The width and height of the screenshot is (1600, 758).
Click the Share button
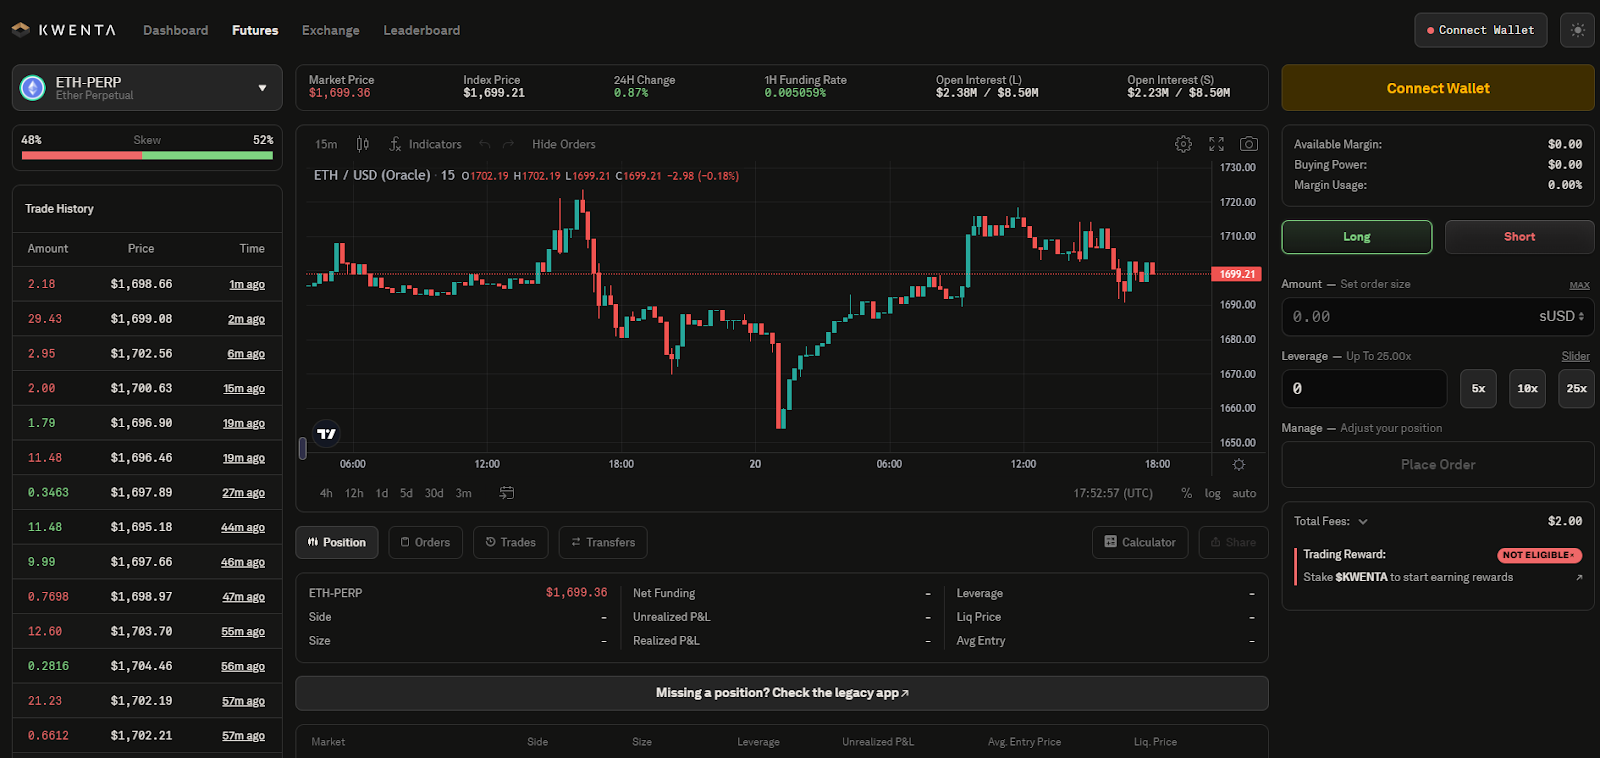1234,542
